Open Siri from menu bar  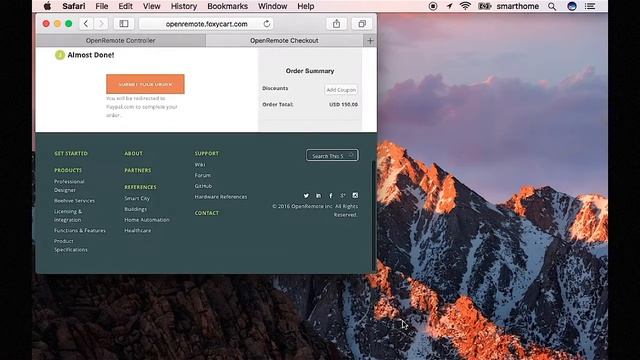pyautogui.click(x=572, y=6)
